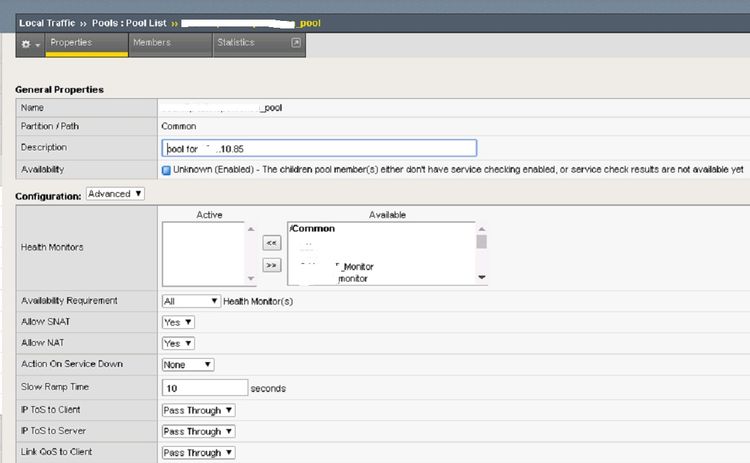Screen dimensions: 750x463
Task: Switch to the Members tab
Action: click(x=152, y=43)
